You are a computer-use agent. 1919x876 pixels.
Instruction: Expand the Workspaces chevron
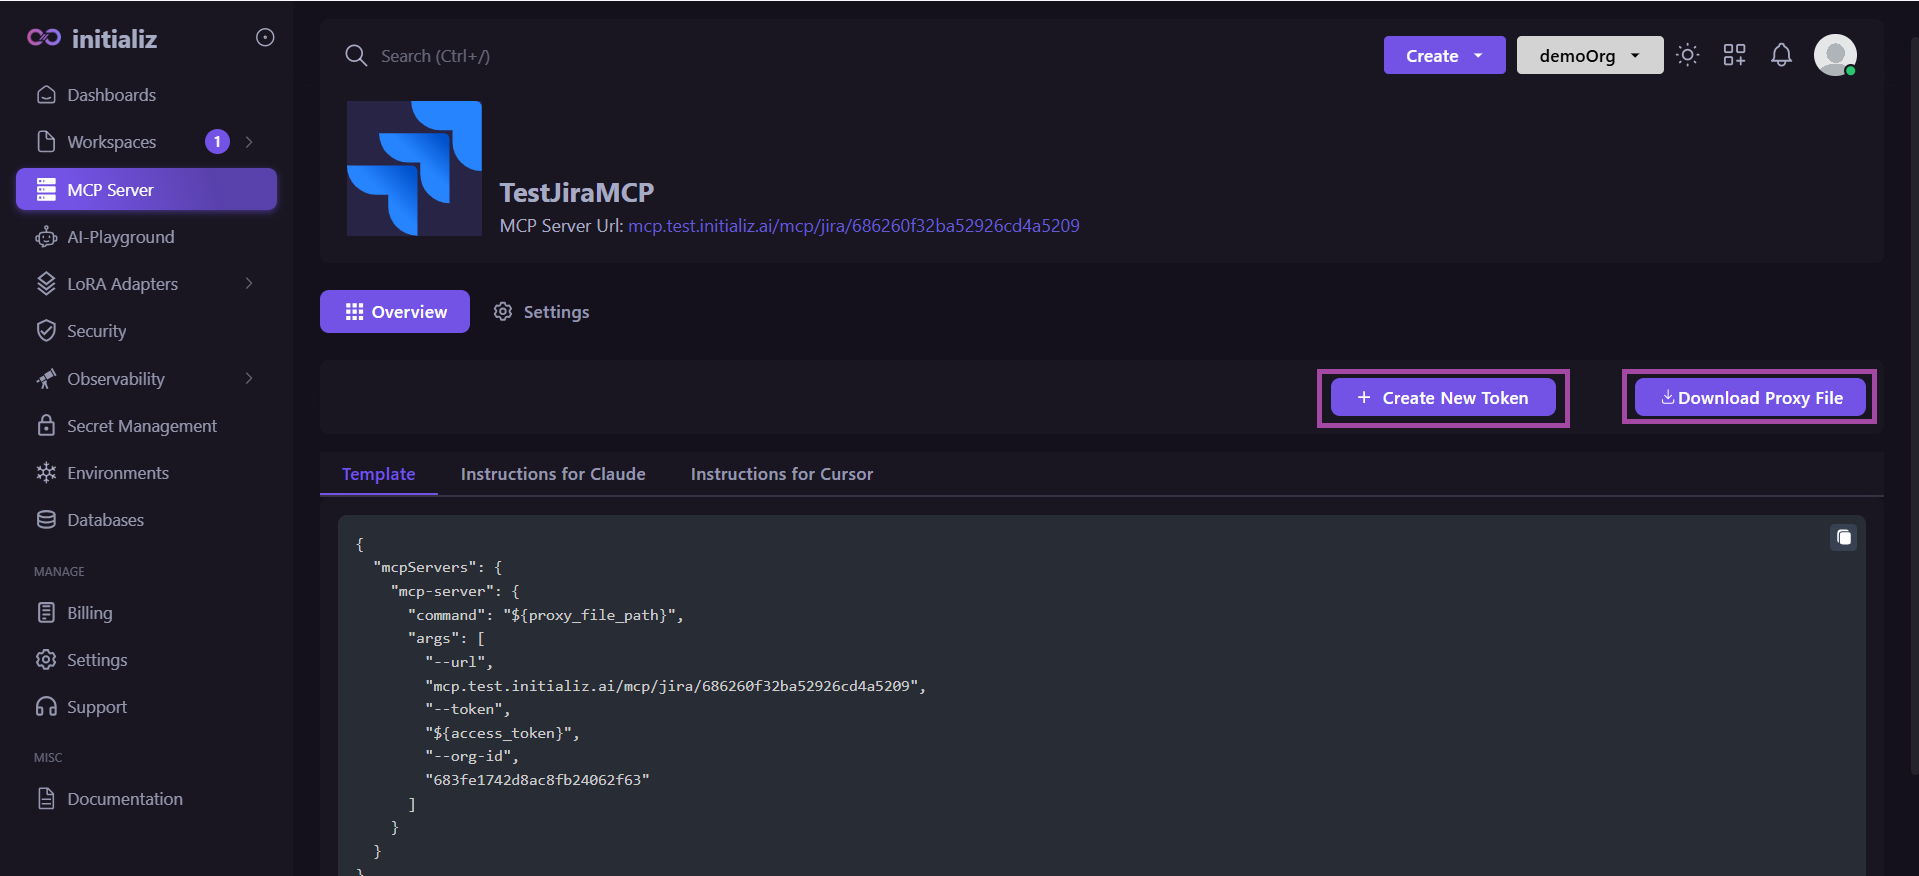pos(249,142)
